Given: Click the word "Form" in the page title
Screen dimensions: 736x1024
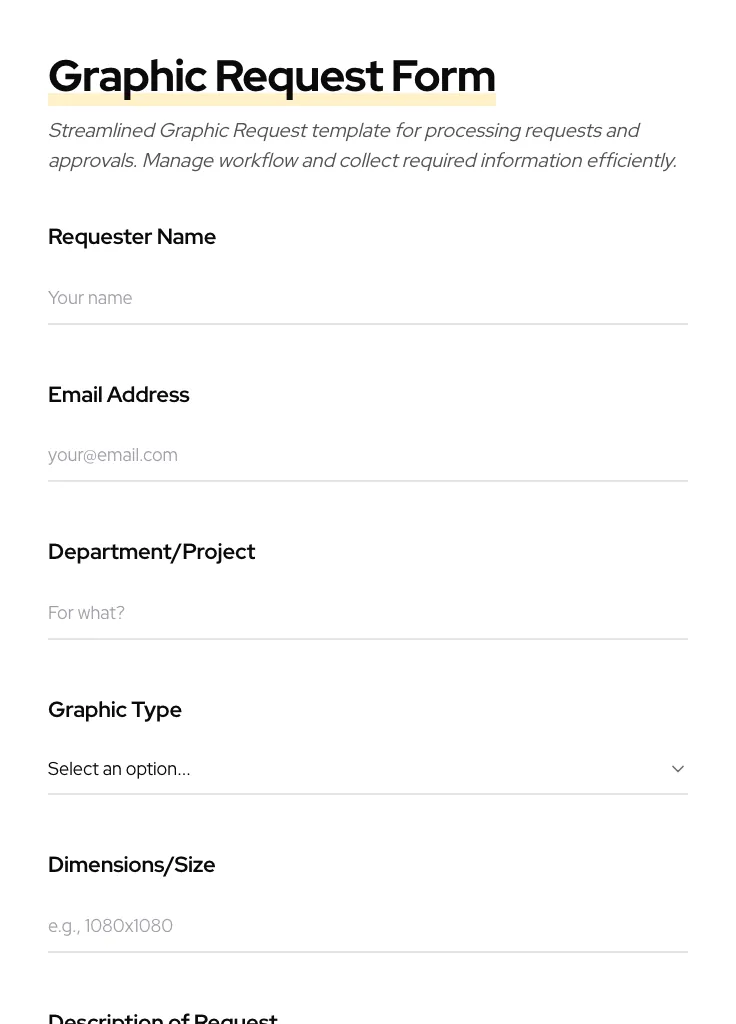Looking at the screenshot, I should point(443,77).
